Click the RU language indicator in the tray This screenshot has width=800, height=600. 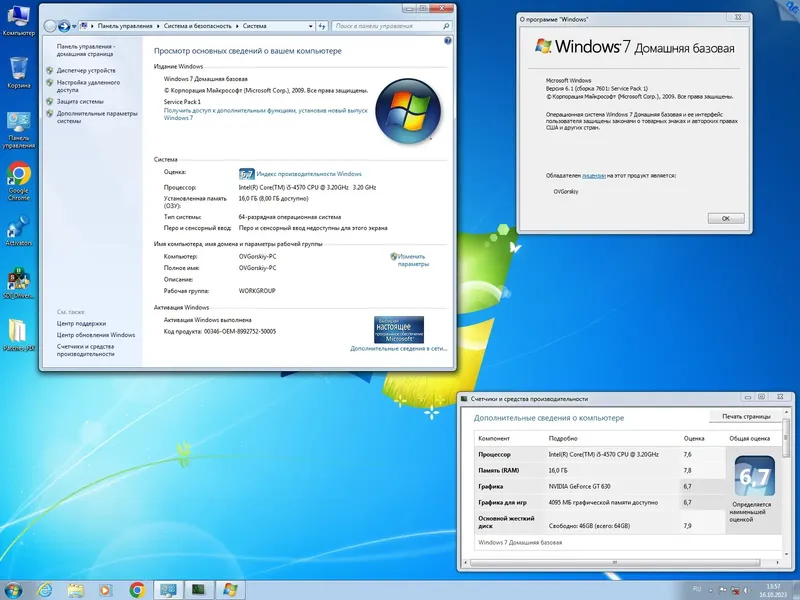coord(697,589)
